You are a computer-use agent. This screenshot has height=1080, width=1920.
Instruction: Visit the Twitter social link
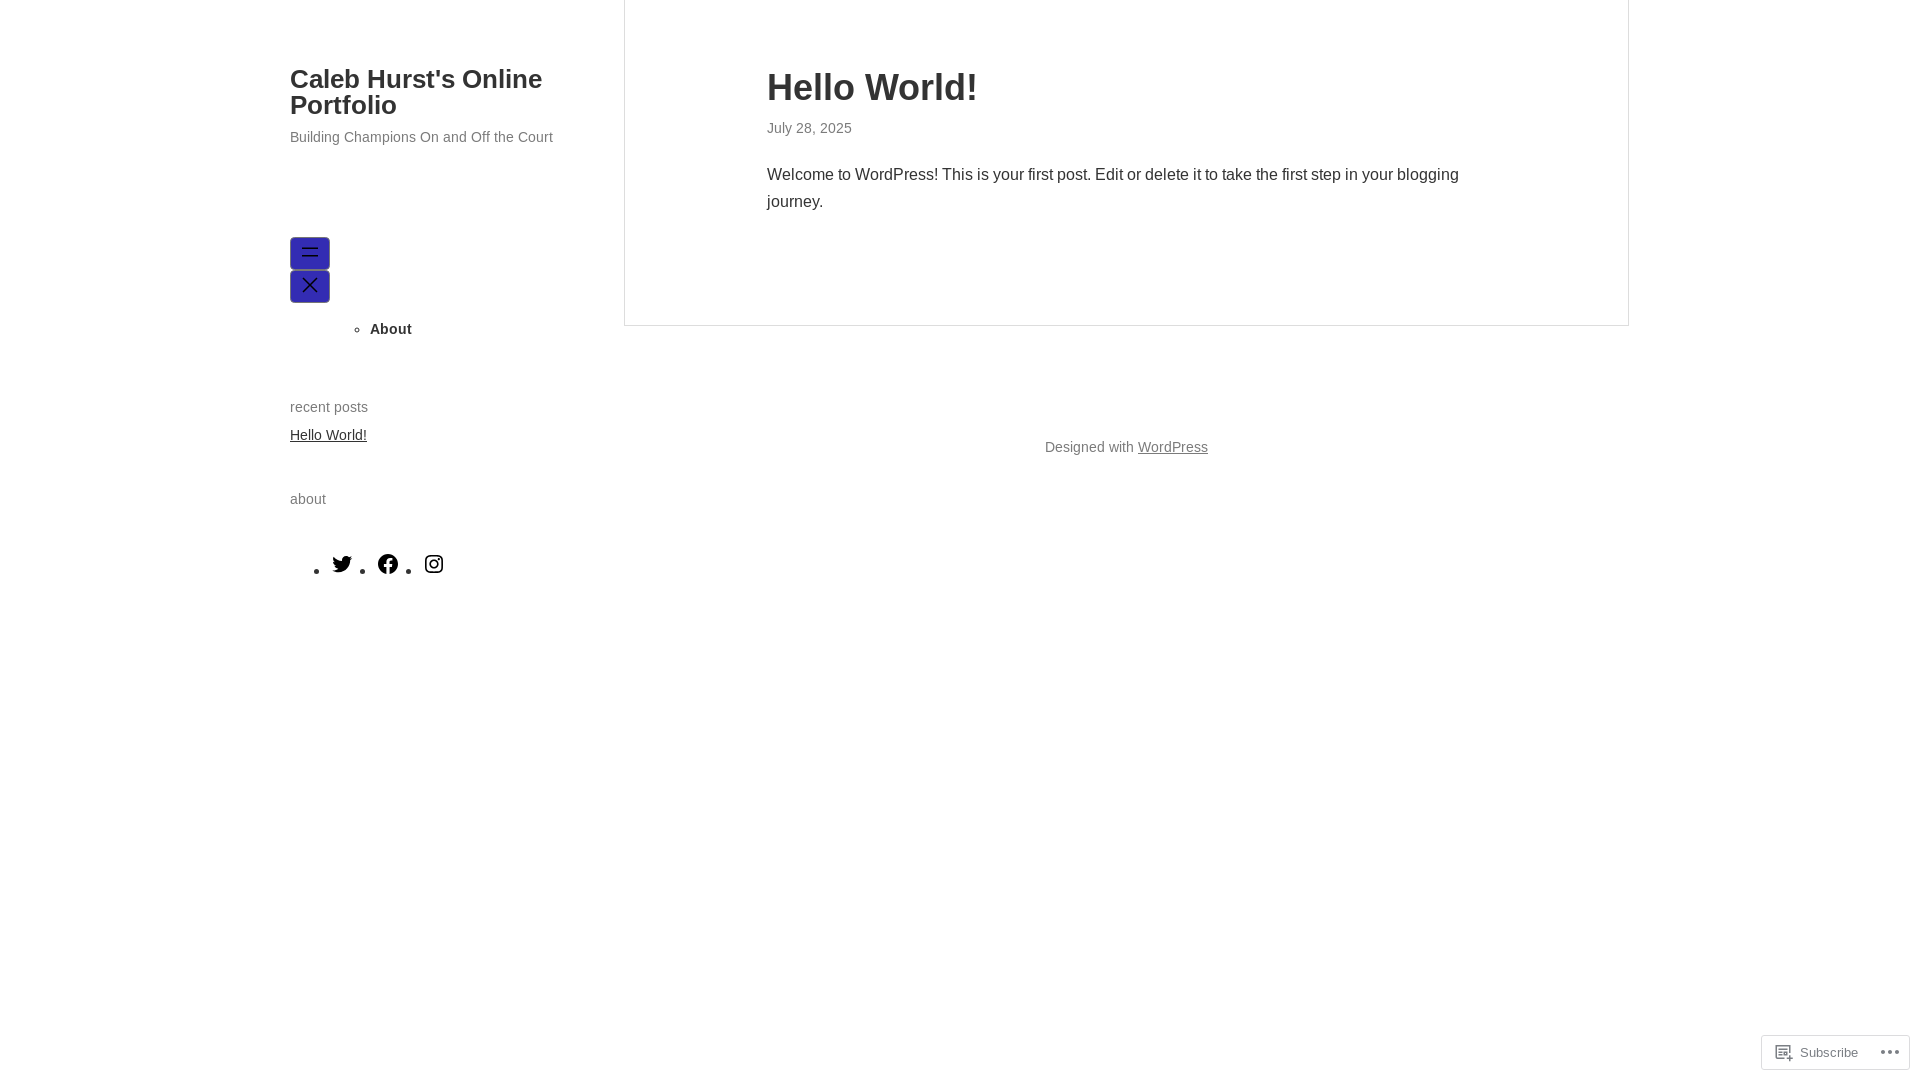tap(342, 564)
